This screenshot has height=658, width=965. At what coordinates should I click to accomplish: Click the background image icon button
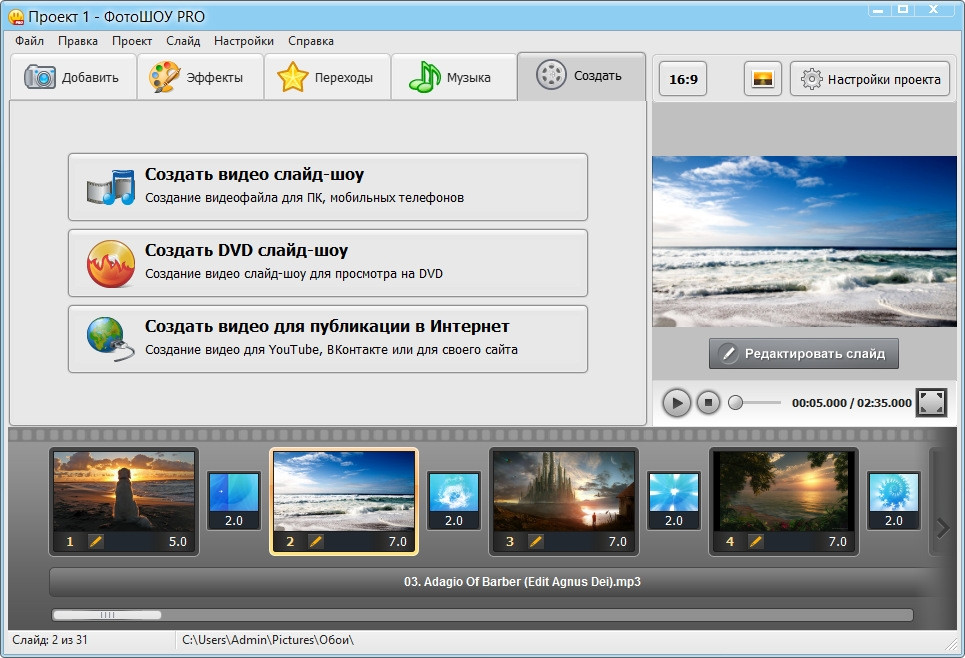tap(763, 79)
